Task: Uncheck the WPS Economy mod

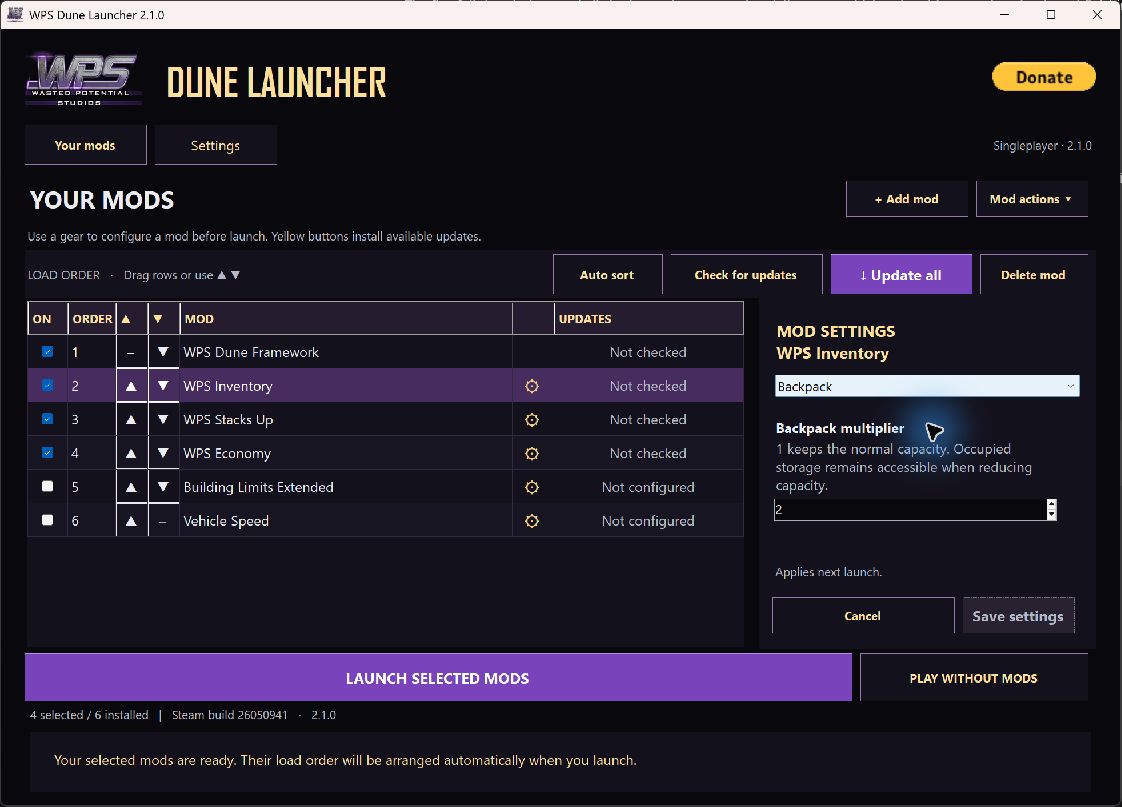Action: (47, 453)
